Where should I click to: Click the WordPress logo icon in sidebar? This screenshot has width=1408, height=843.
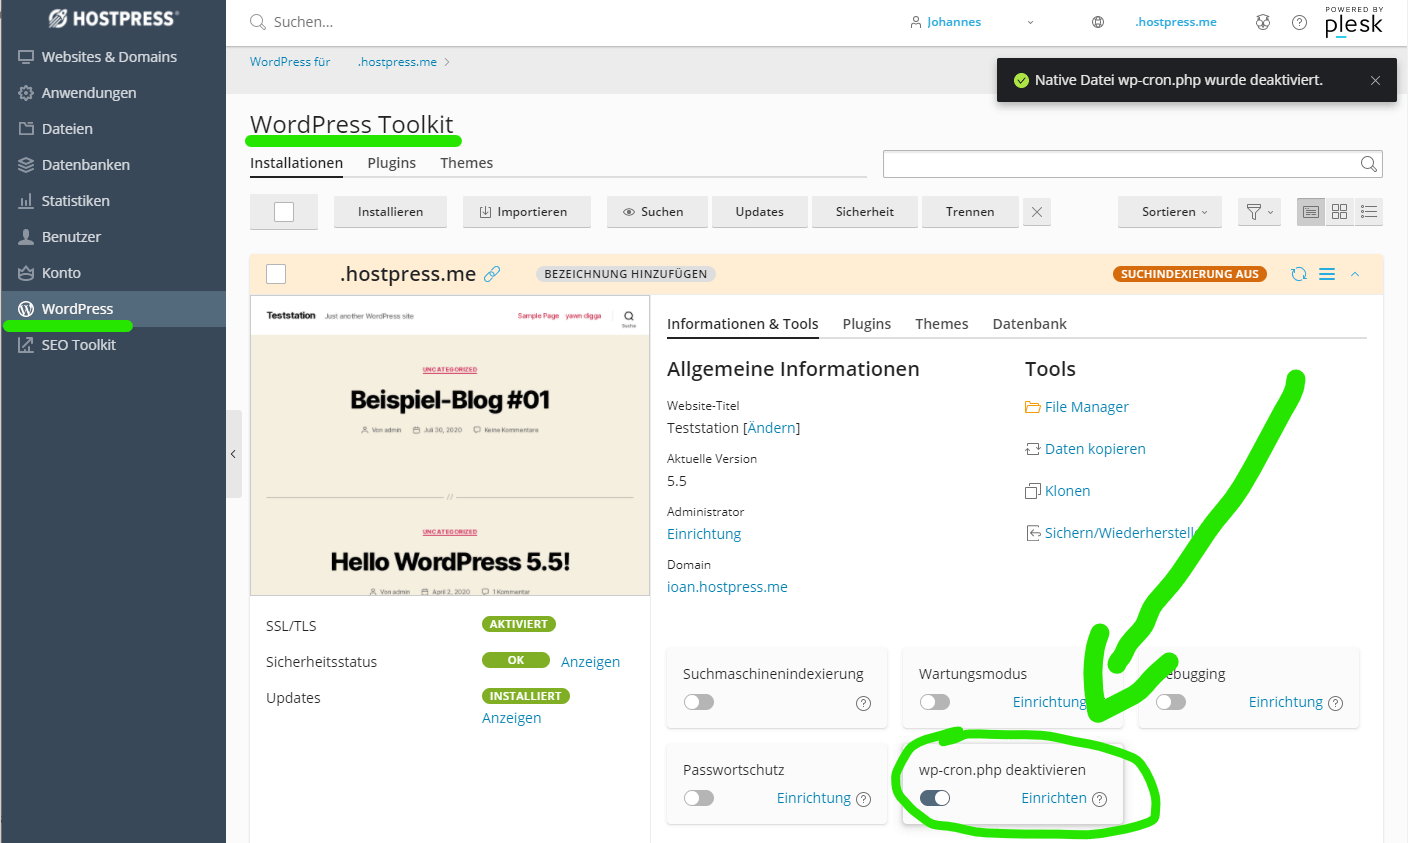(26, 309)
